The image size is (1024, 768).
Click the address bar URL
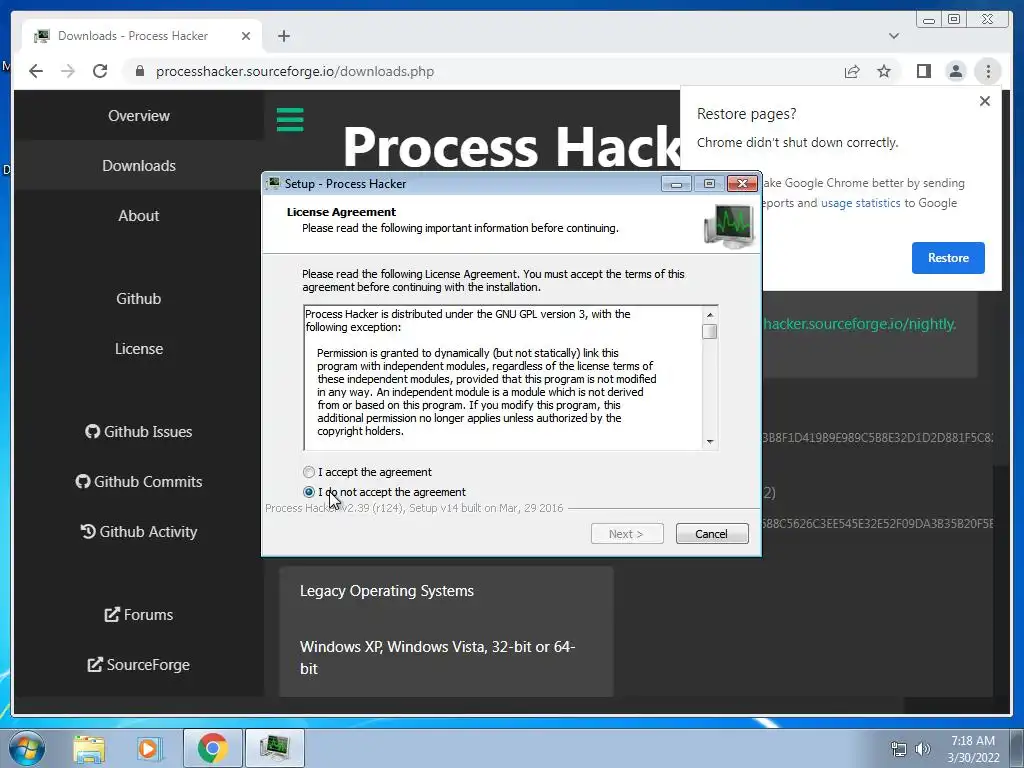295,71
